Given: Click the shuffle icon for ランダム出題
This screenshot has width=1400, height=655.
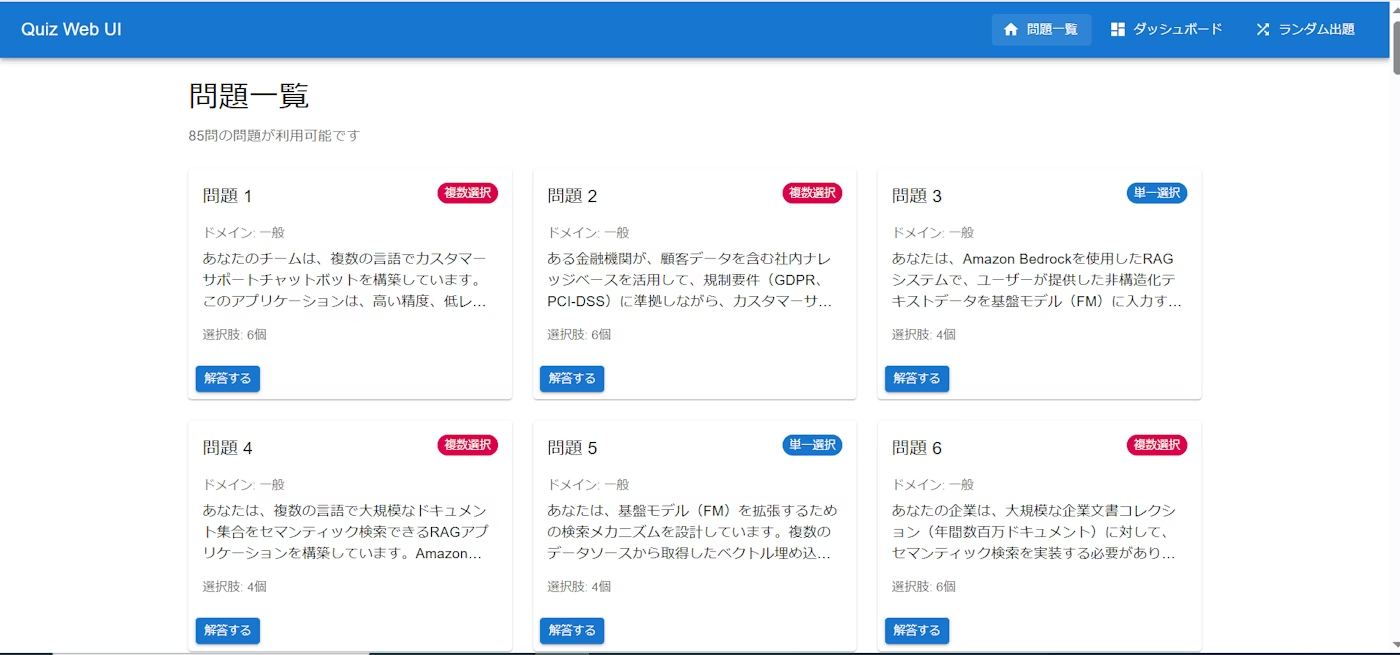Looking at the screenshot, I should pyautogui.click(x=1263, y=30).
